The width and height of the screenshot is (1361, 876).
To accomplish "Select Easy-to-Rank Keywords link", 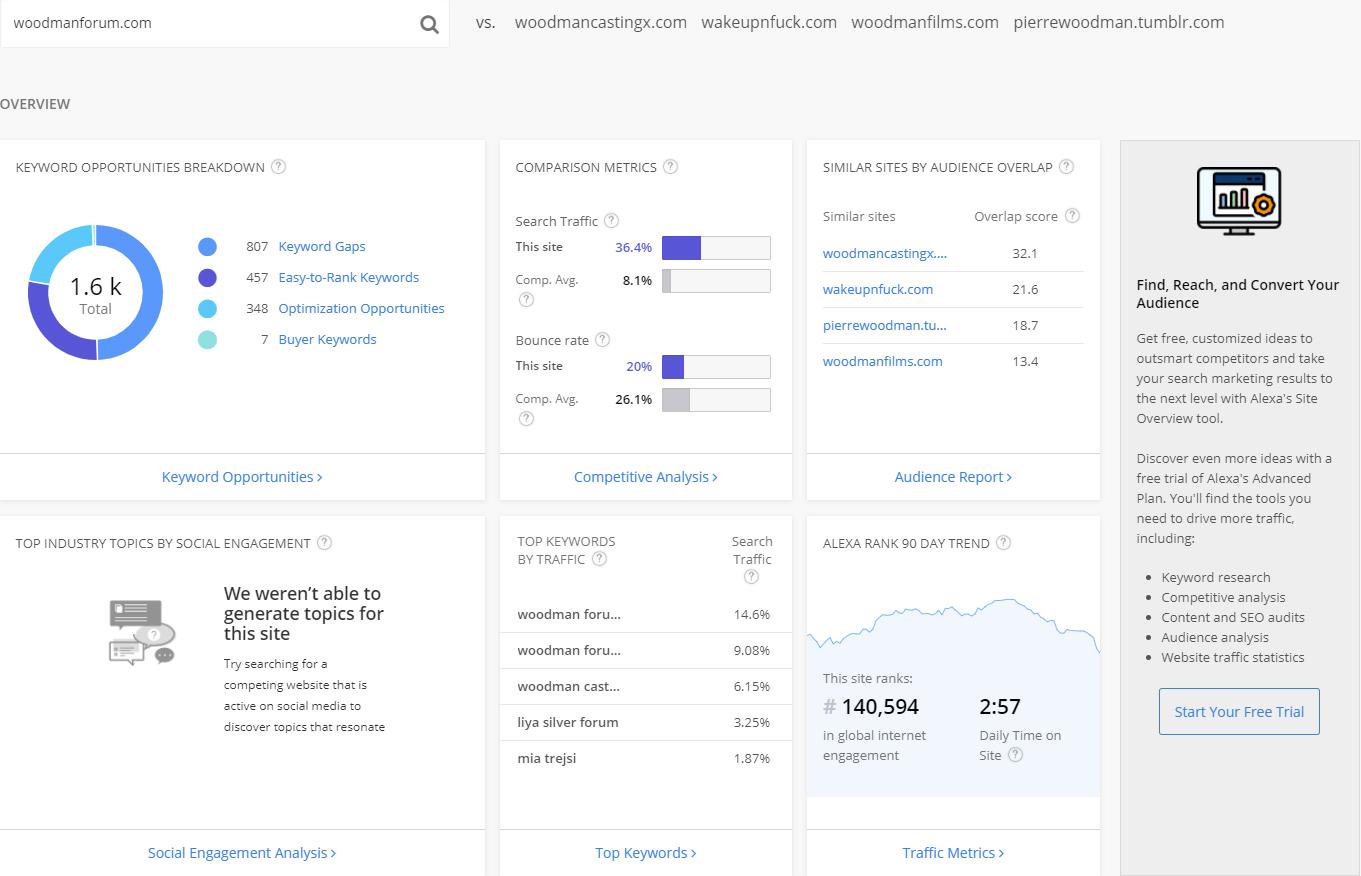I will [x=348, y=278].
